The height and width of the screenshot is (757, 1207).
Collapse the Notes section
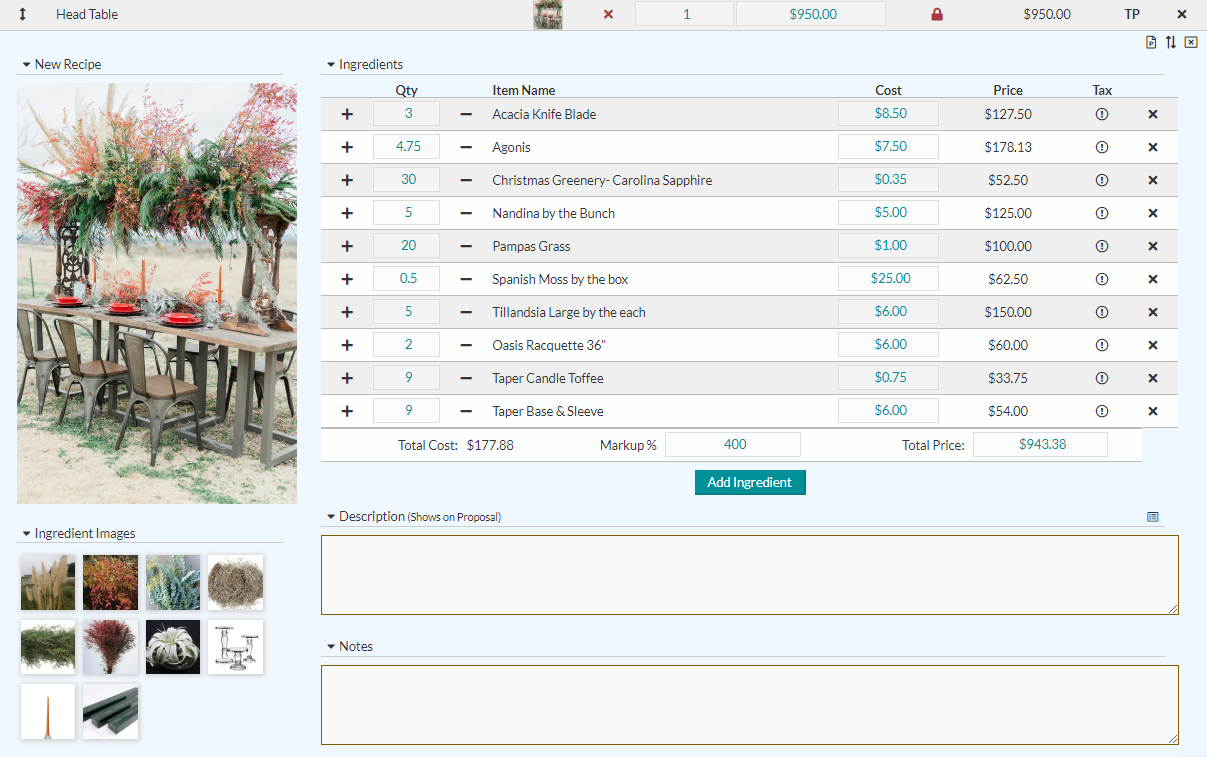tap(331, 647)
